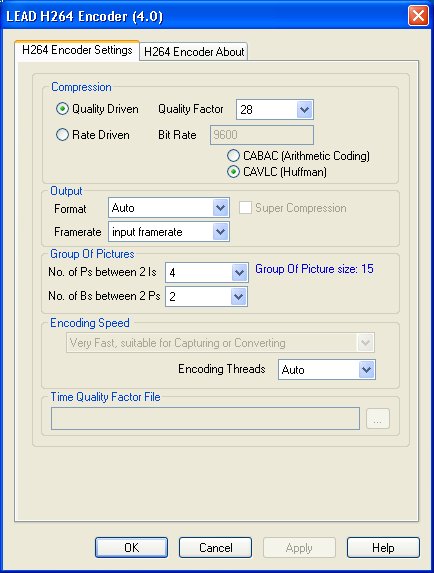Click the OK button

(x=132, y=547)
